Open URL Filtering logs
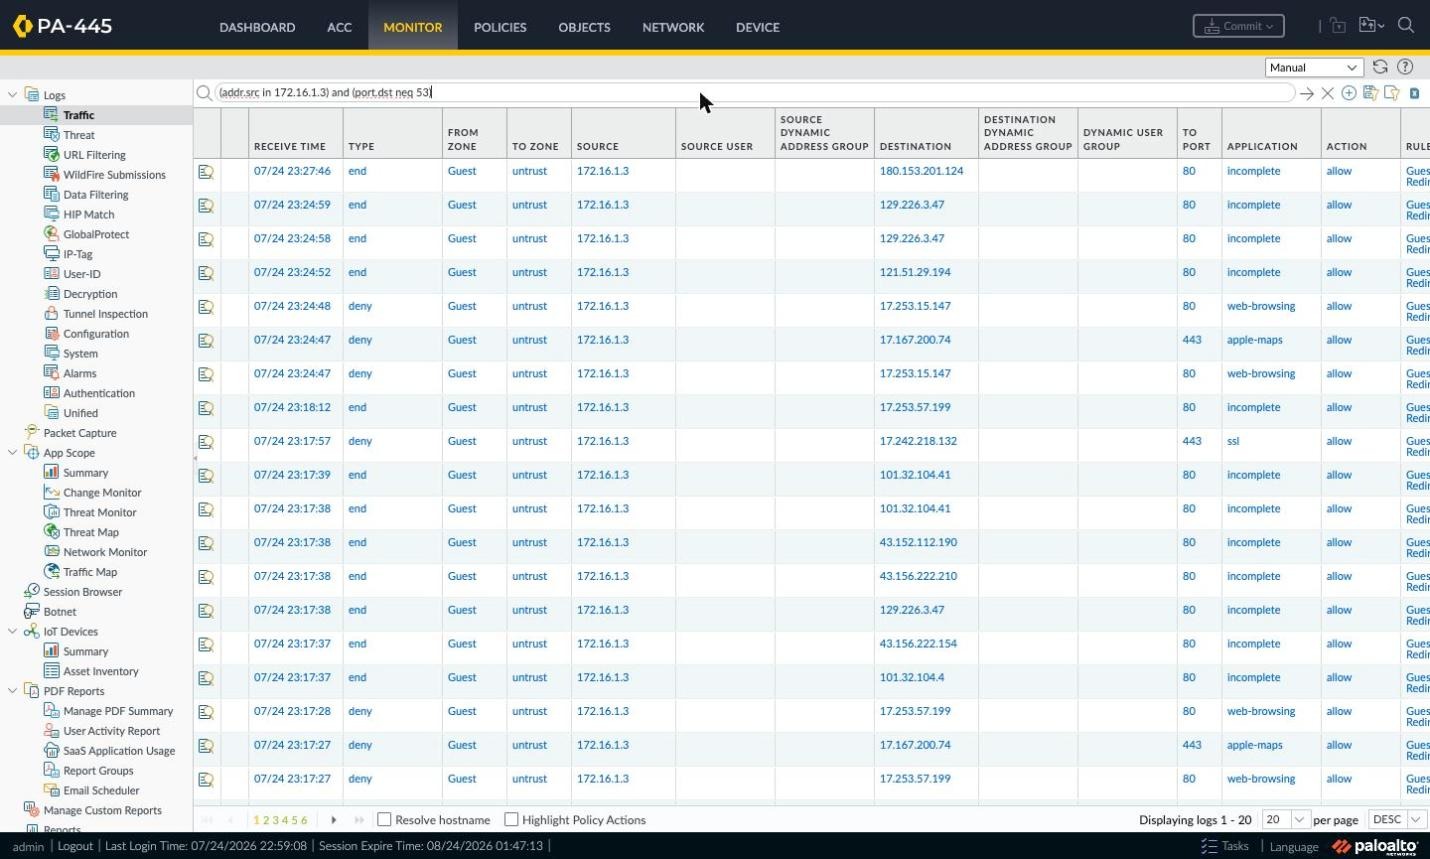The height and width of the screenshot is (859, 1430). coord(94,155)
